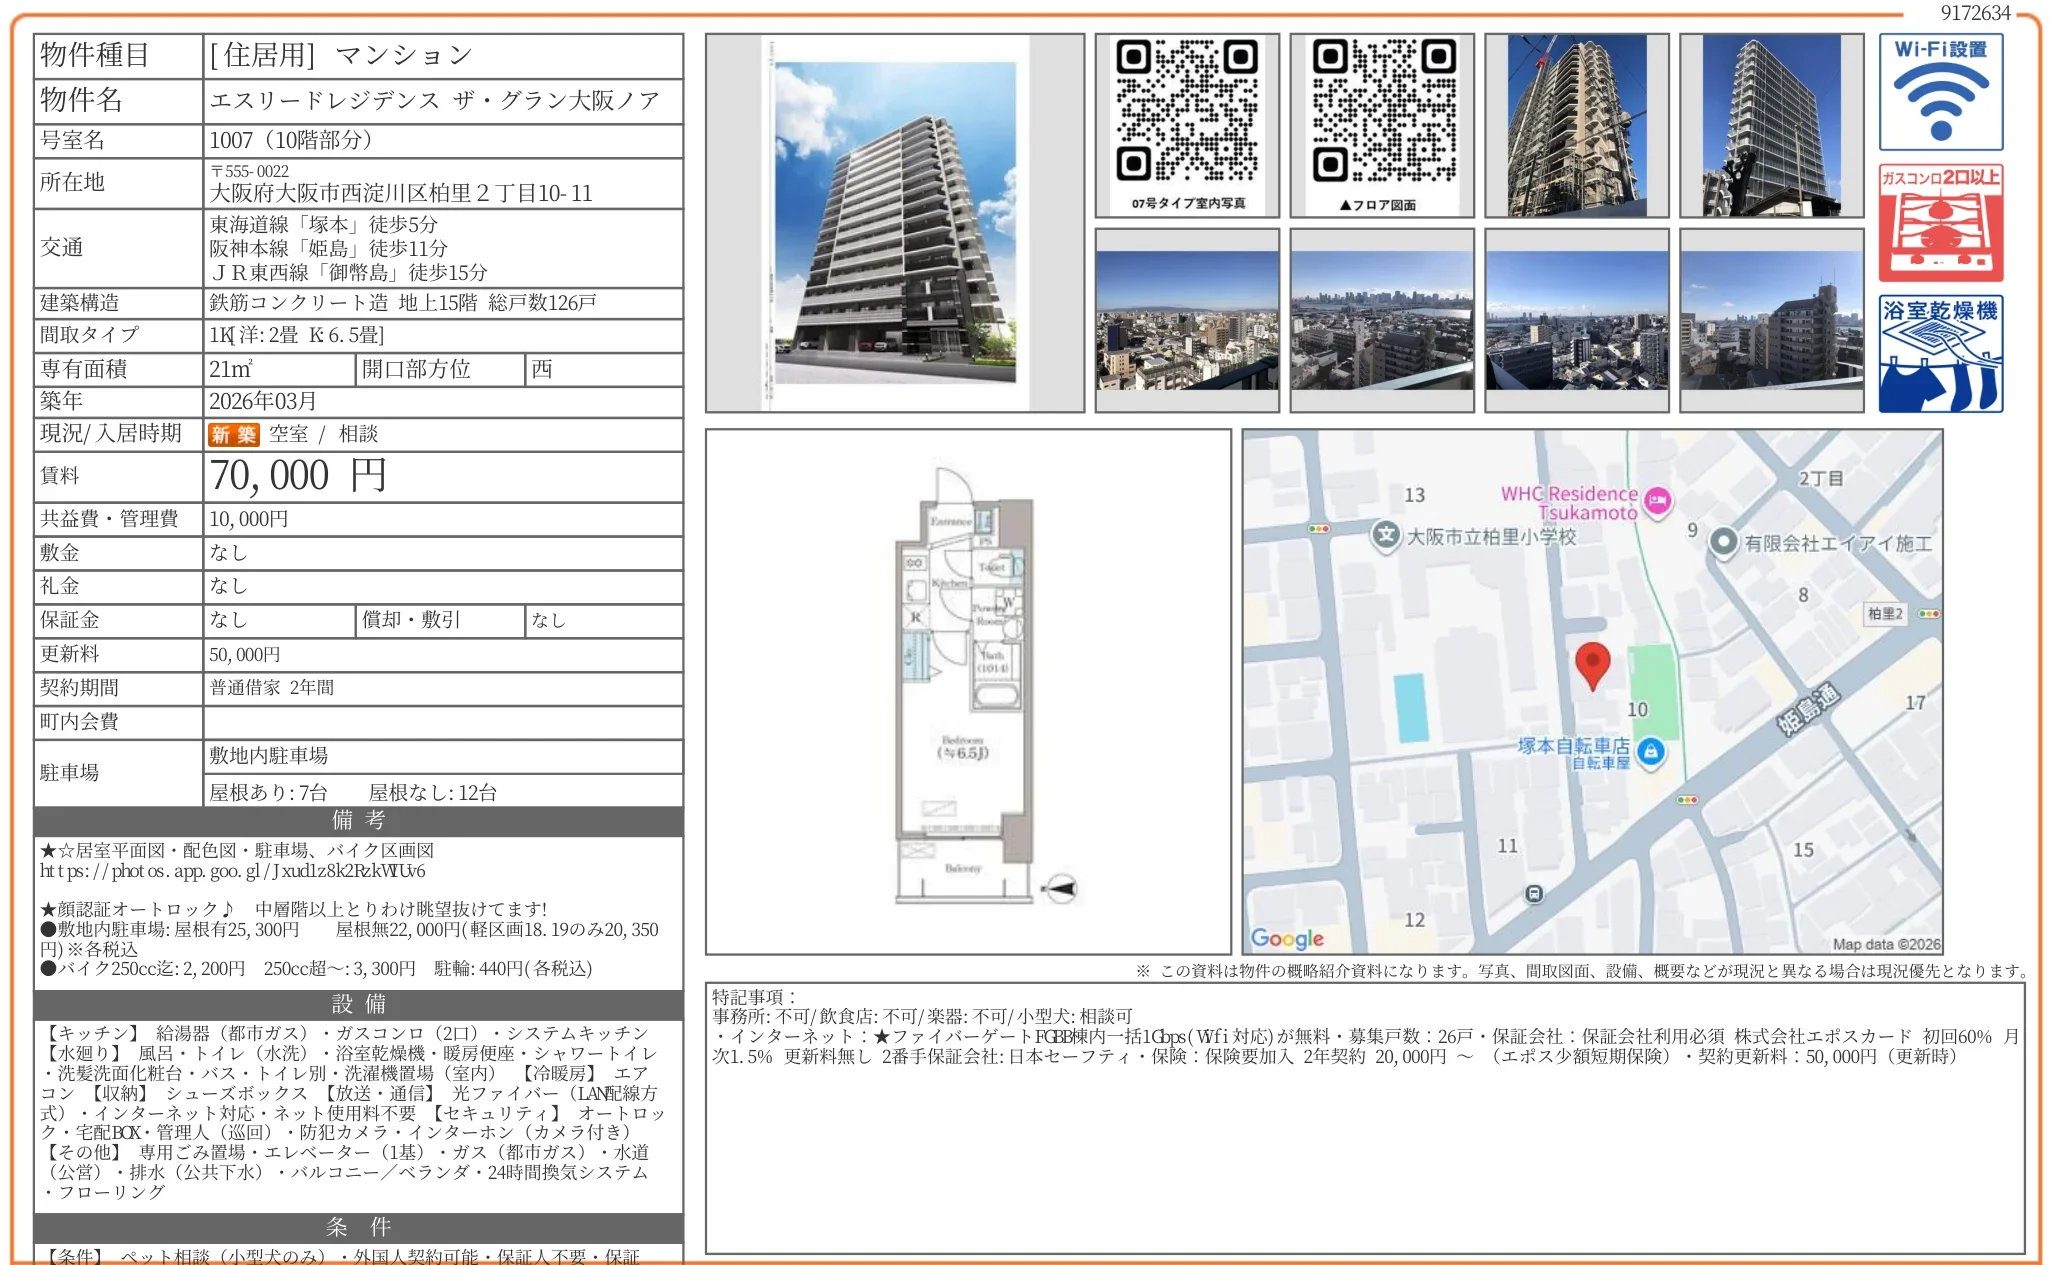
Task: Click the orange 新築 badge
Action: (x=233, y=434)
